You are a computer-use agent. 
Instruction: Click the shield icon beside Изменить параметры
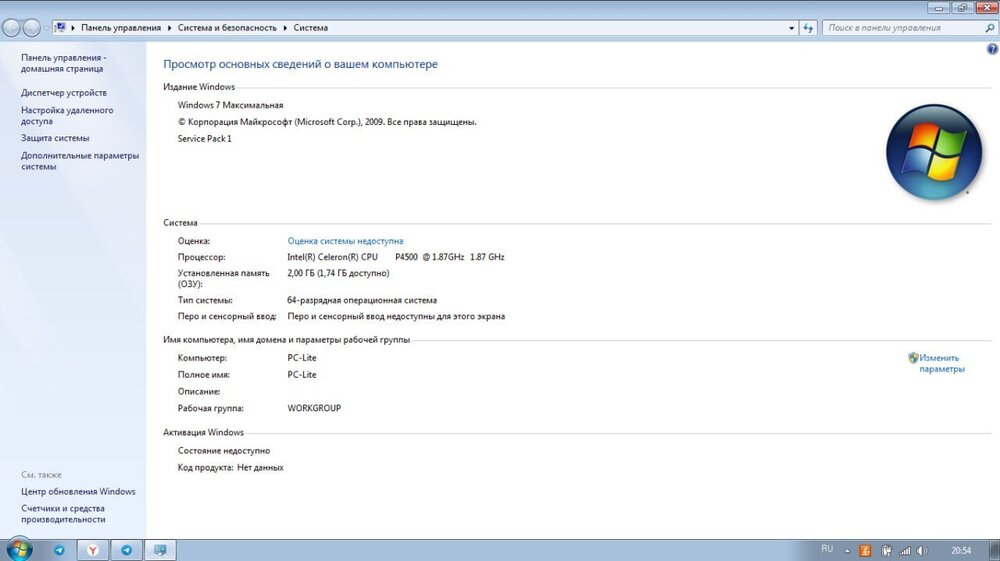coord(913,358)
